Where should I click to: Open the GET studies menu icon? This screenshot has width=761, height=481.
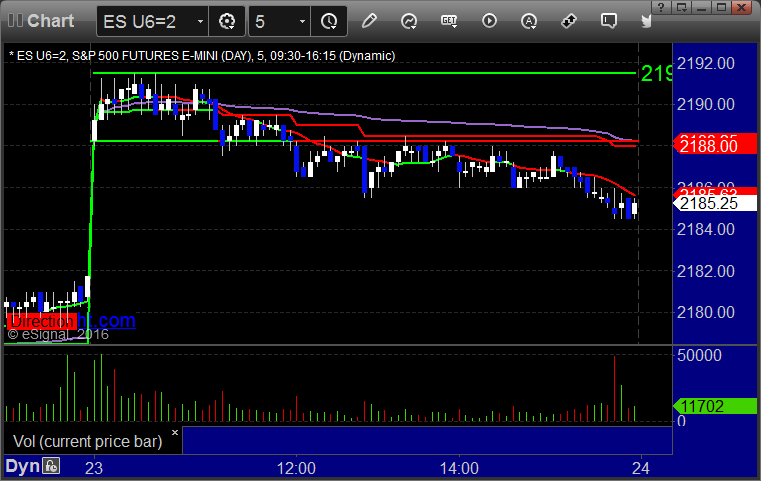(x=449, y=21)
